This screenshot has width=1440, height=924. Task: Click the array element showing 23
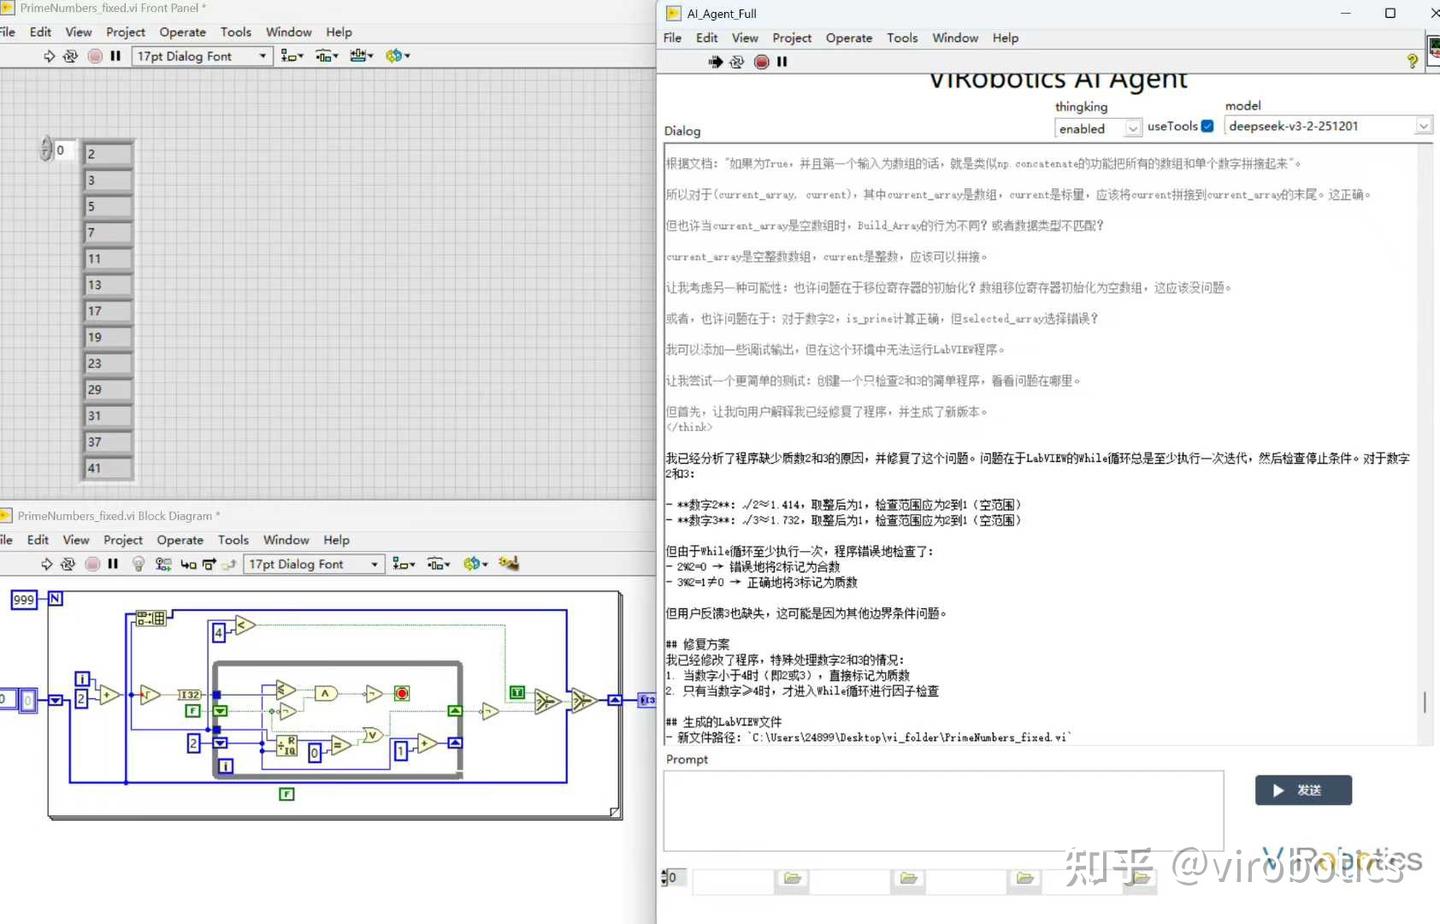107,363
